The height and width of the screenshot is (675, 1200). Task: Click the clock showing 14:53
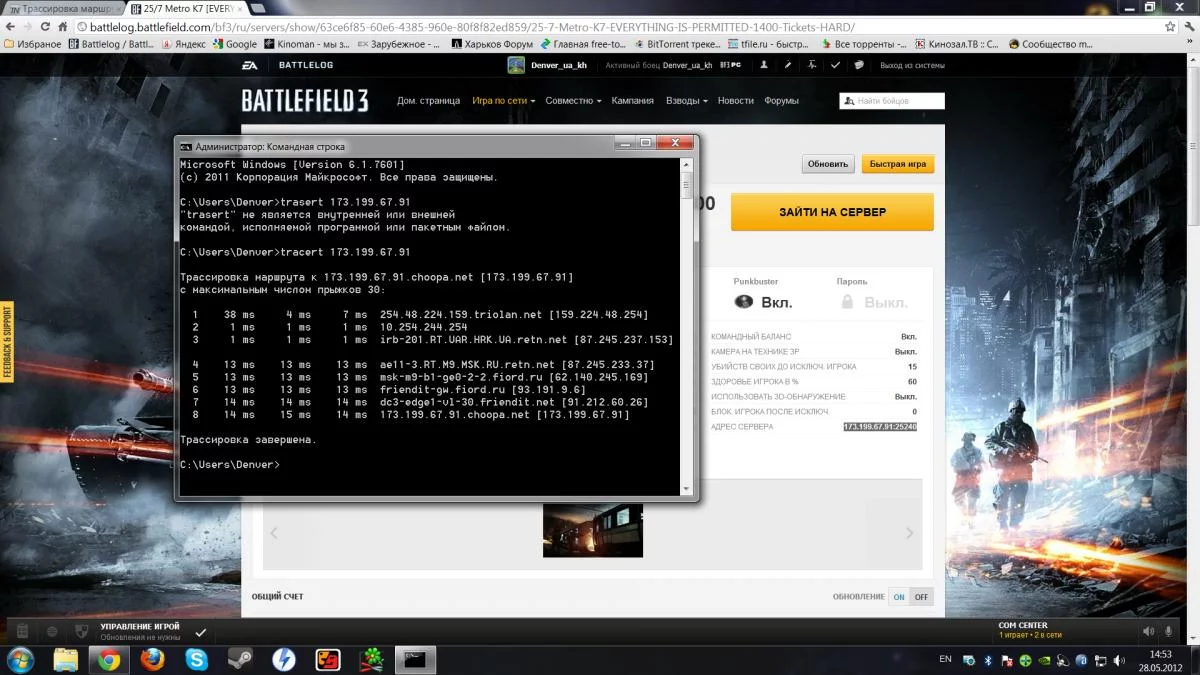tap(1160, 654)
